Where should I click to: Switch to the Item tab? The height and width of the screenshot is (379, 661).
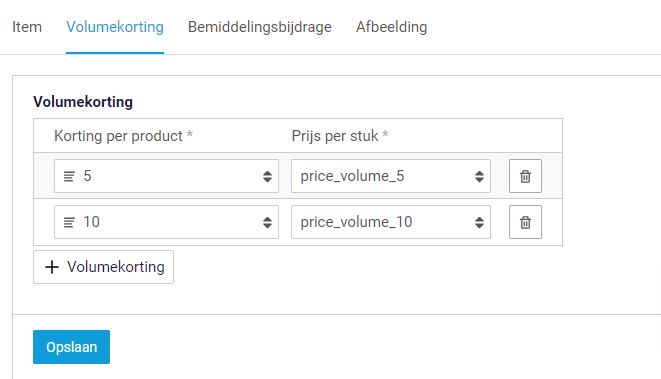27,27
